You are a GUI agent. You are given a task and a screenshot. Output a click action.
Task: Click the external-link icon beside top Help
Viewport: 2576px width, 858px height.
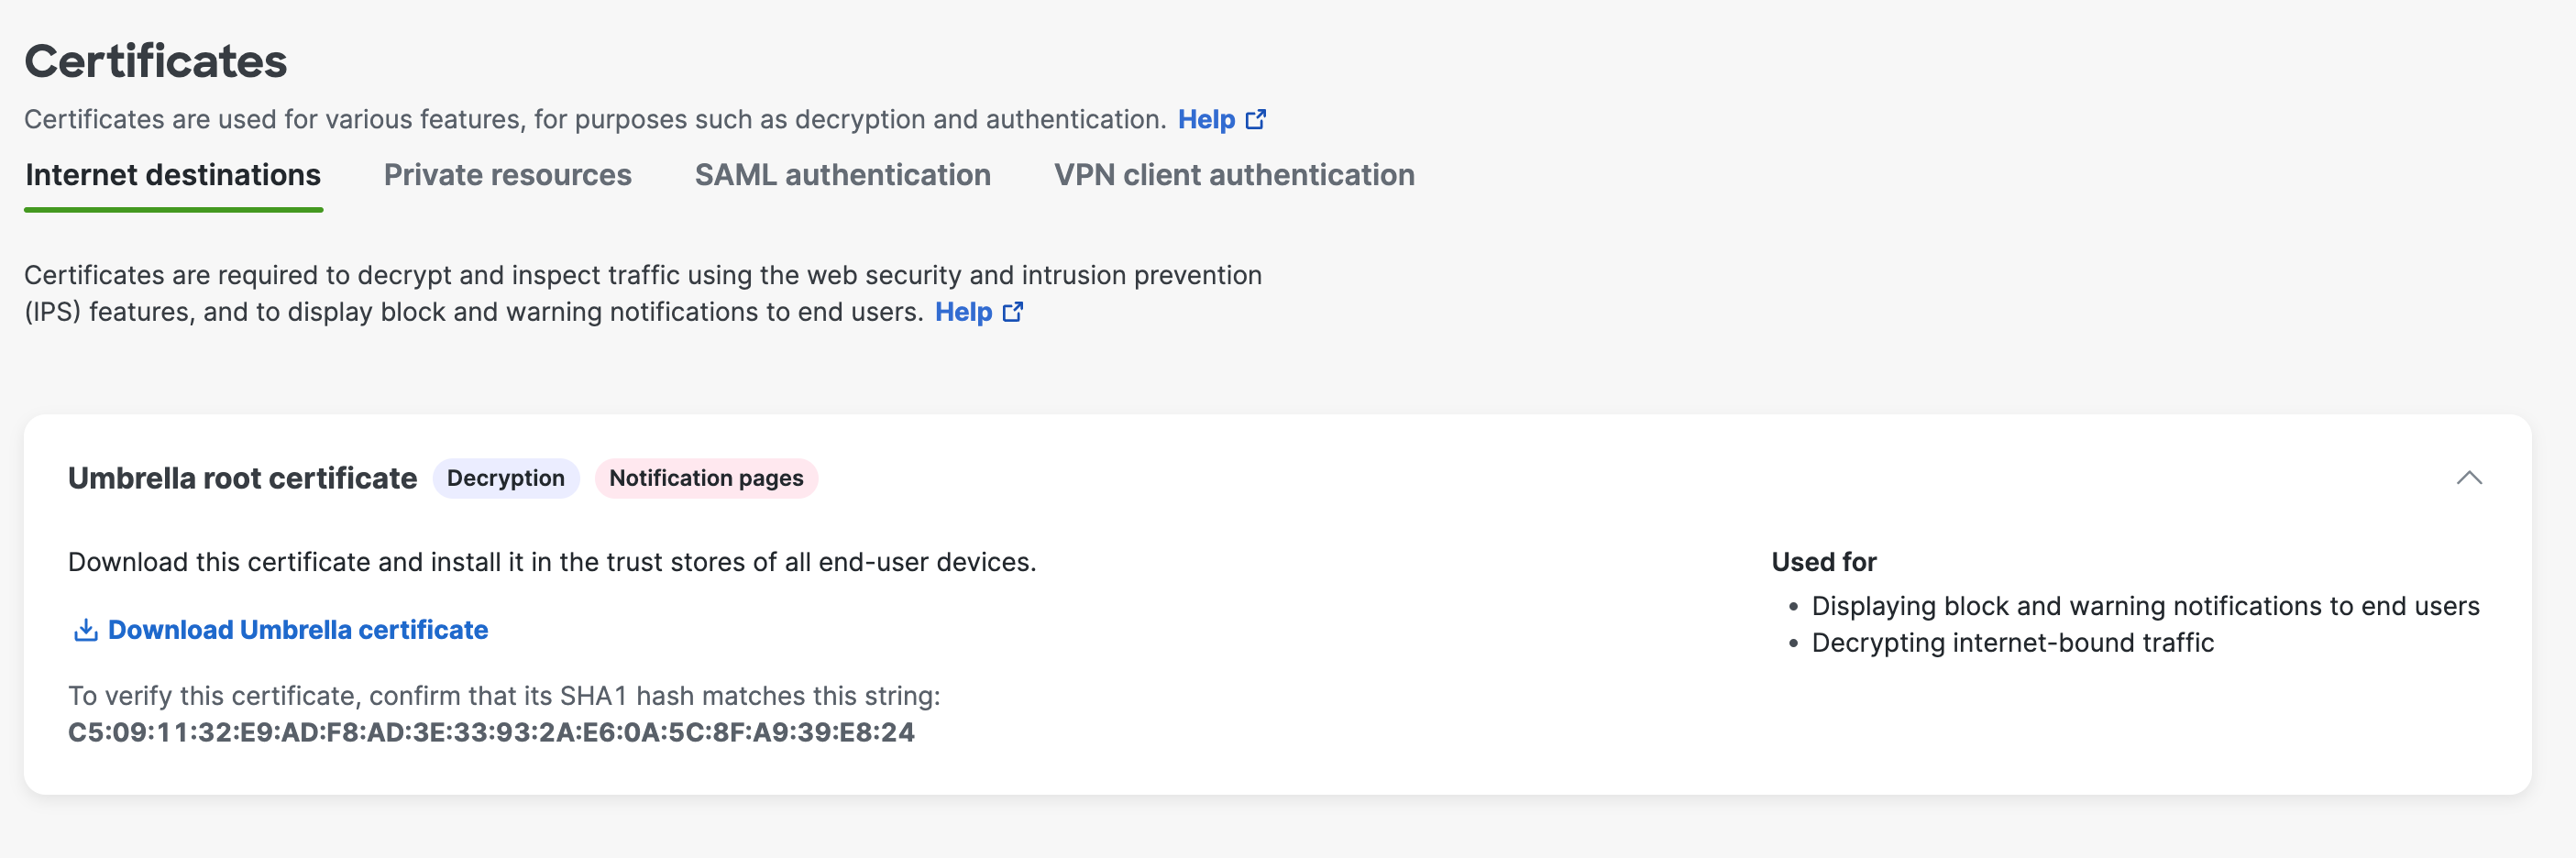pos(1256,118)
